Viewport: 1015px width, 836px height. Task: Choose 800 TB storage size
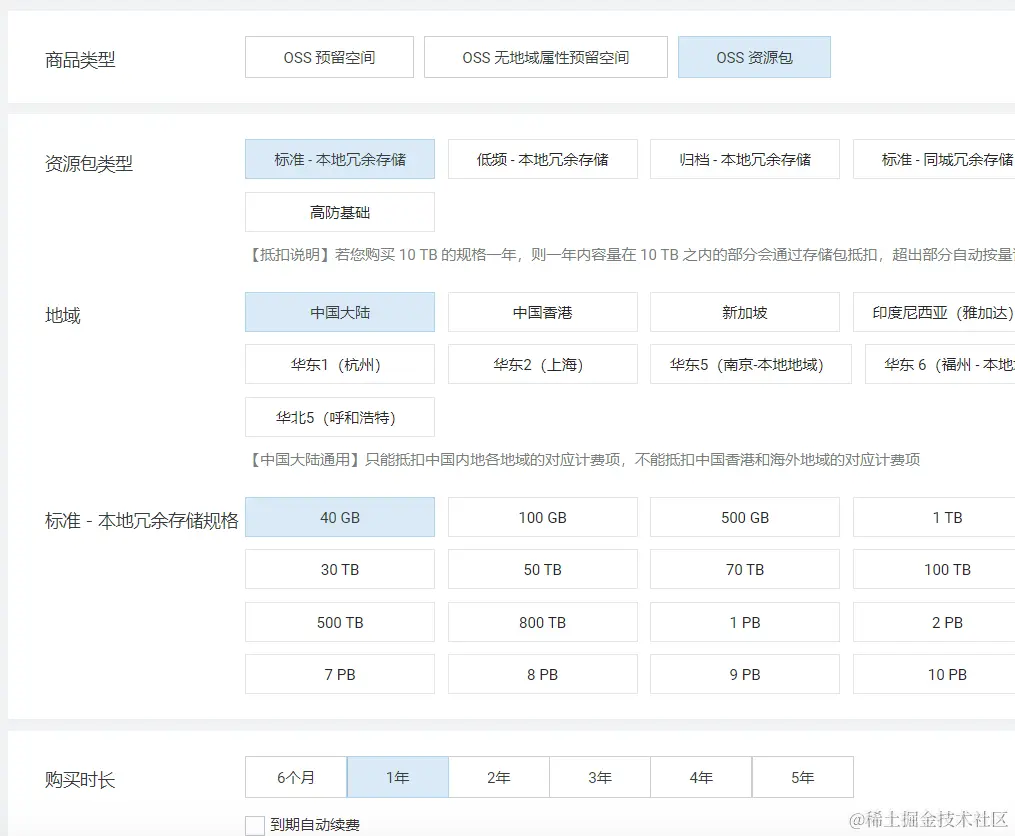pyautogui.click(x=542, y=622)
